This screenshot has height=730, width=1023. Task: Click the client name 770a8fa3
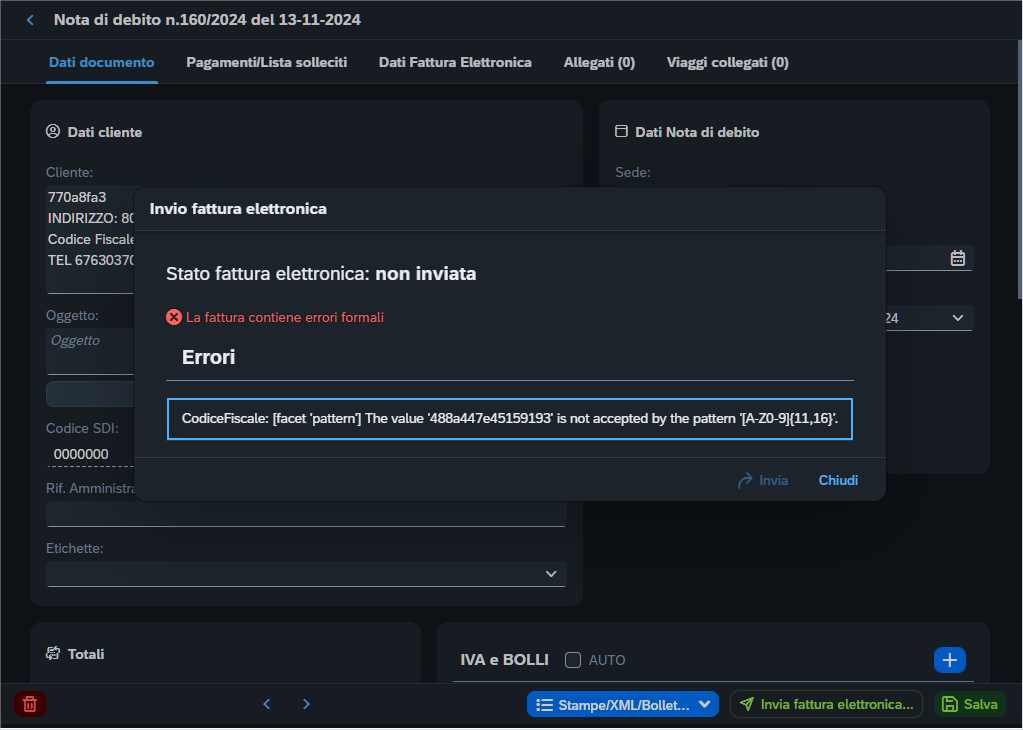(77, 197)
